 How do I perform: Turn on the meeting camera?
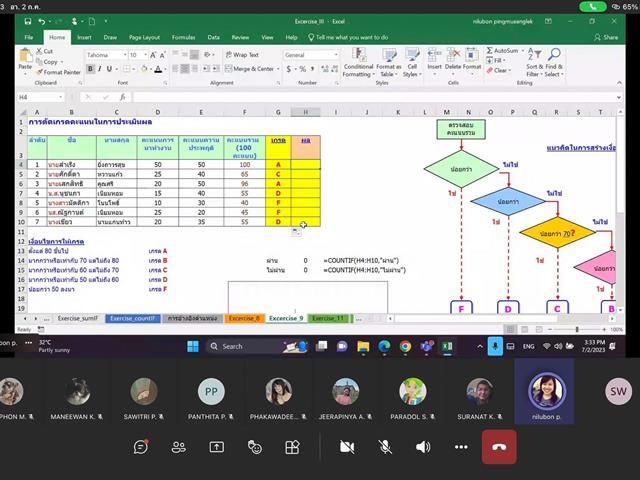tap(347, 447)
